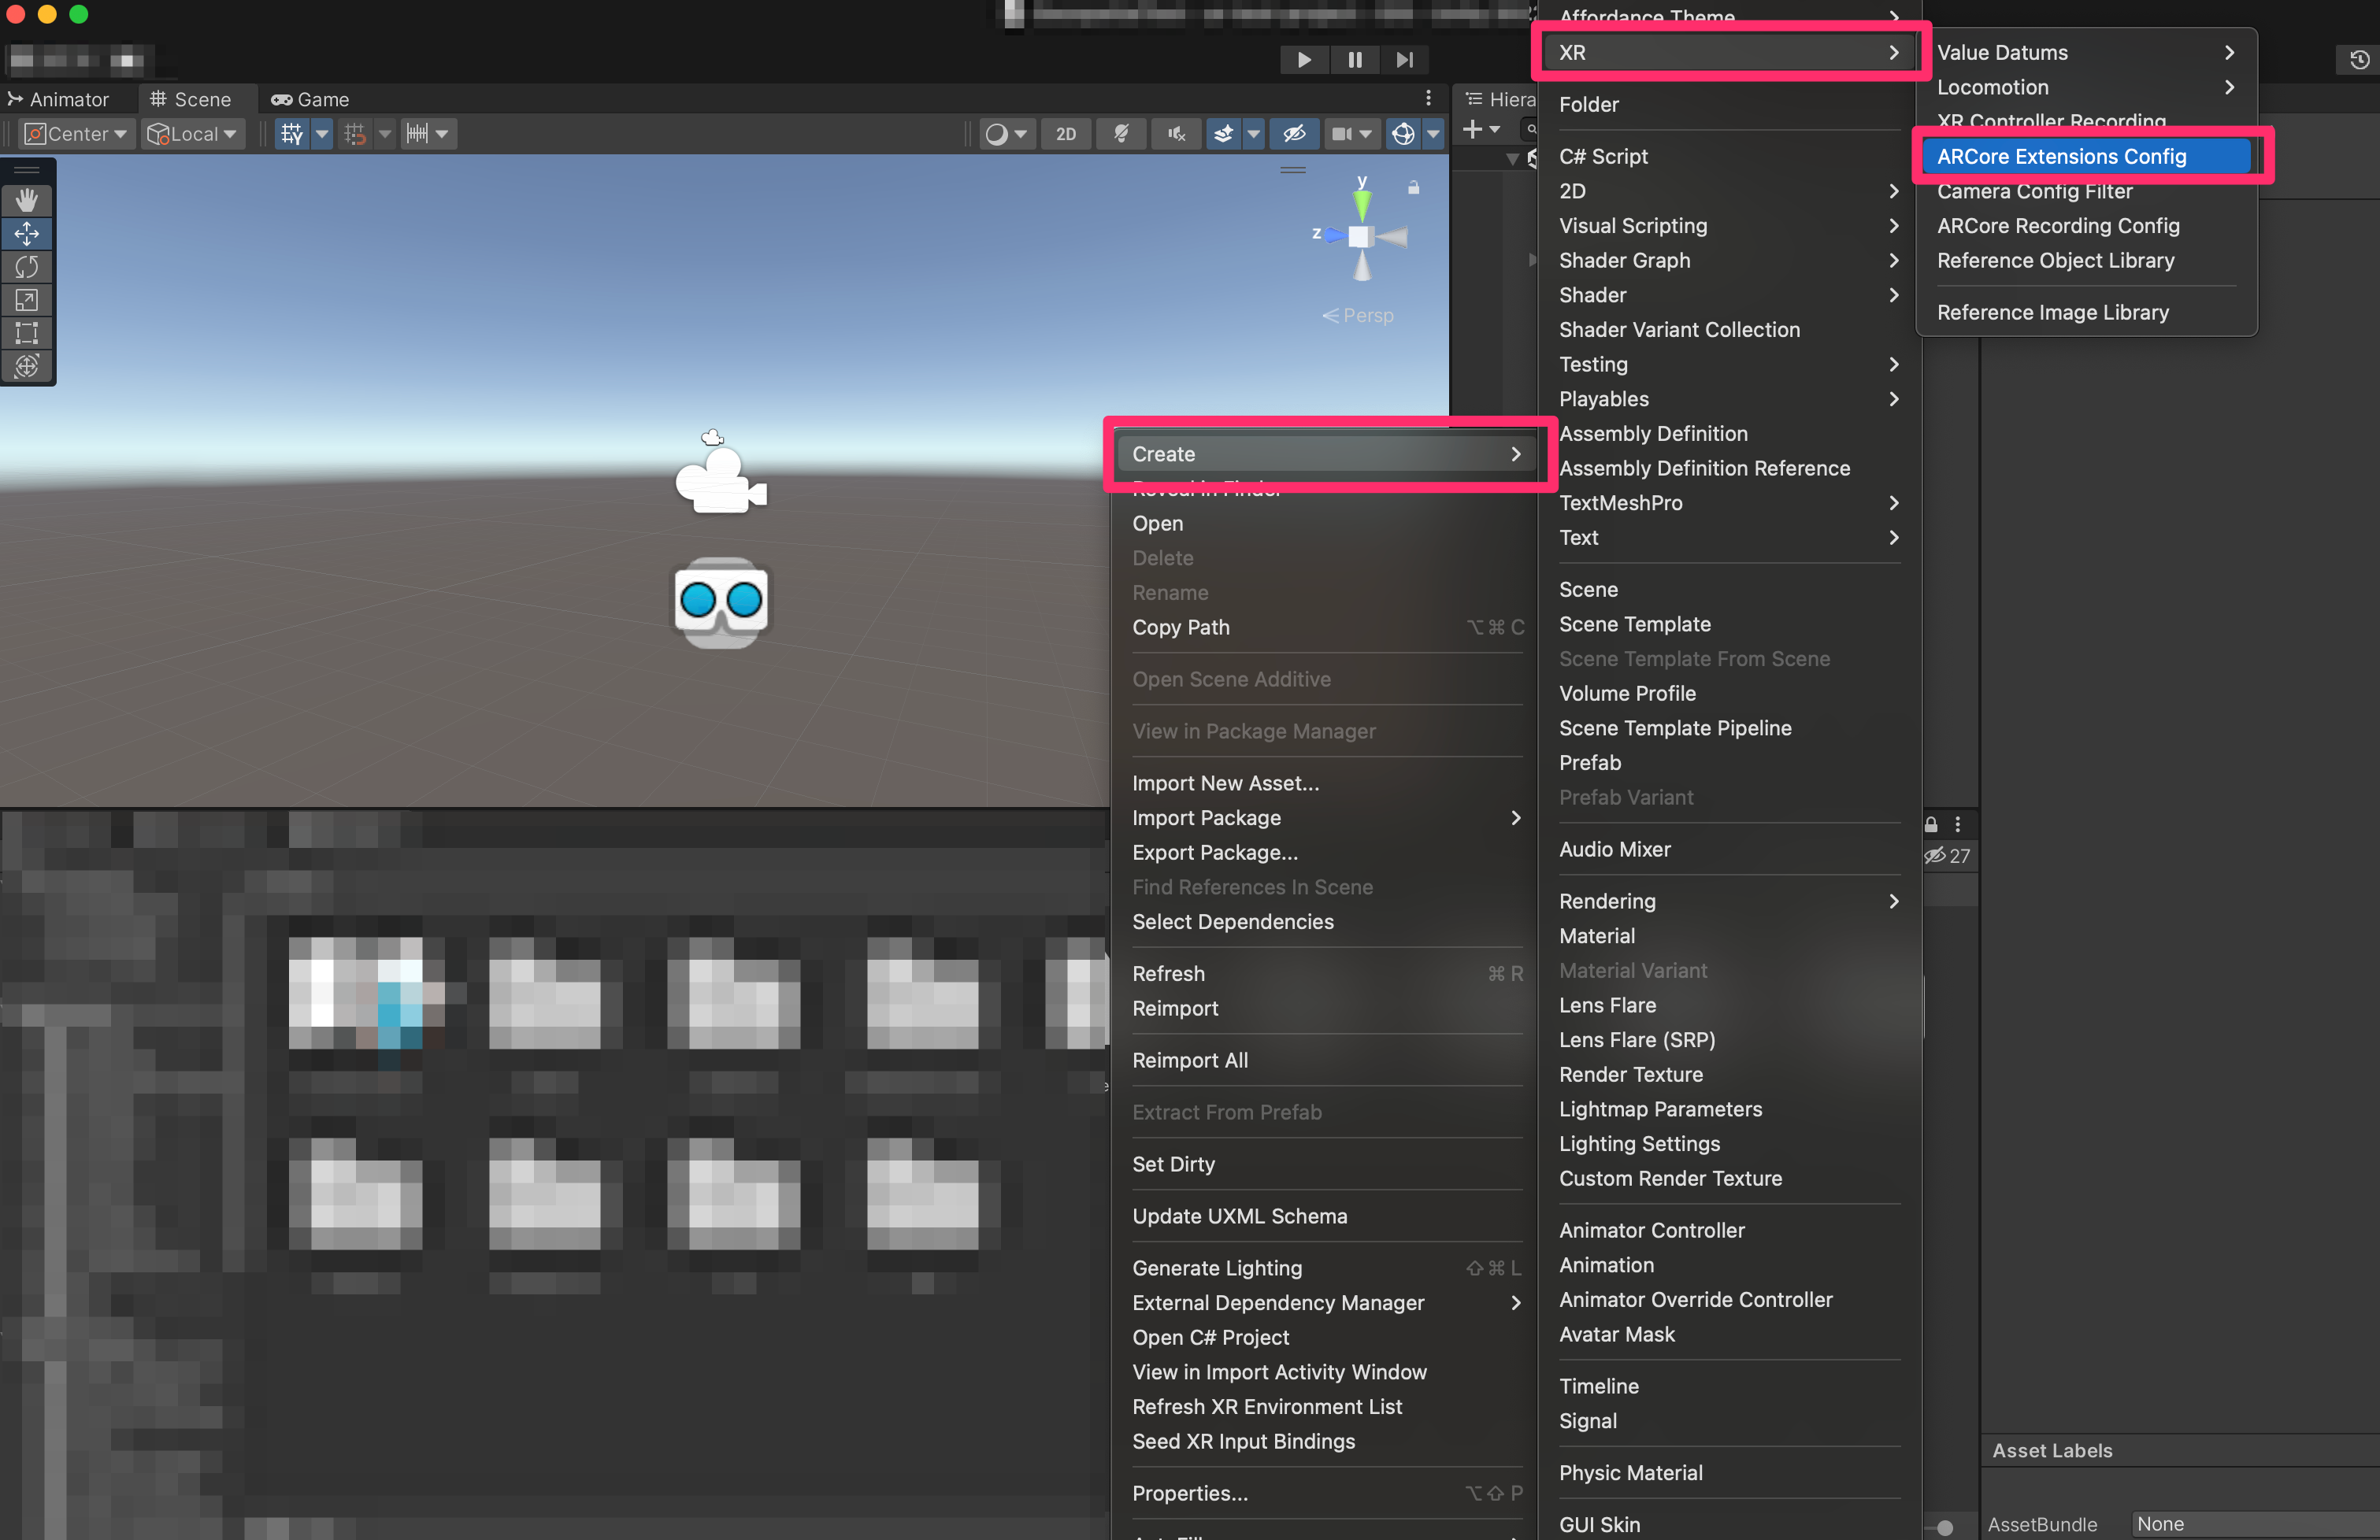Select the Rotate tool
This screenshot has width=2380, height=1540.
pos(27,267)
